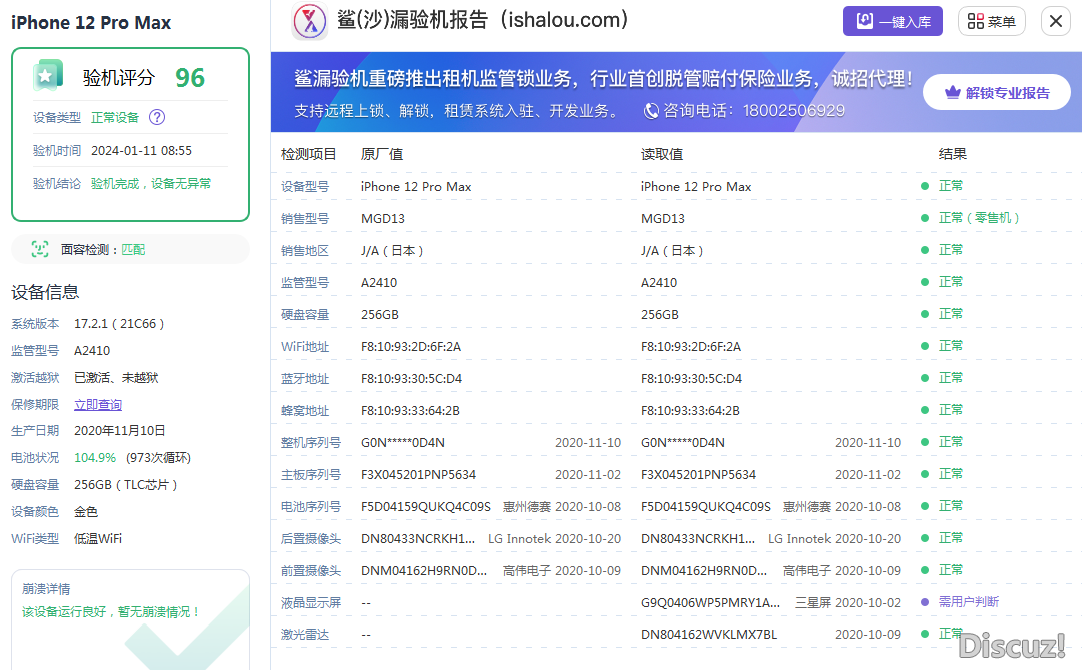Click the crown icon in 解锁专业报告
Viewport: 1082px width, 670px height.
tap(953, 92)
